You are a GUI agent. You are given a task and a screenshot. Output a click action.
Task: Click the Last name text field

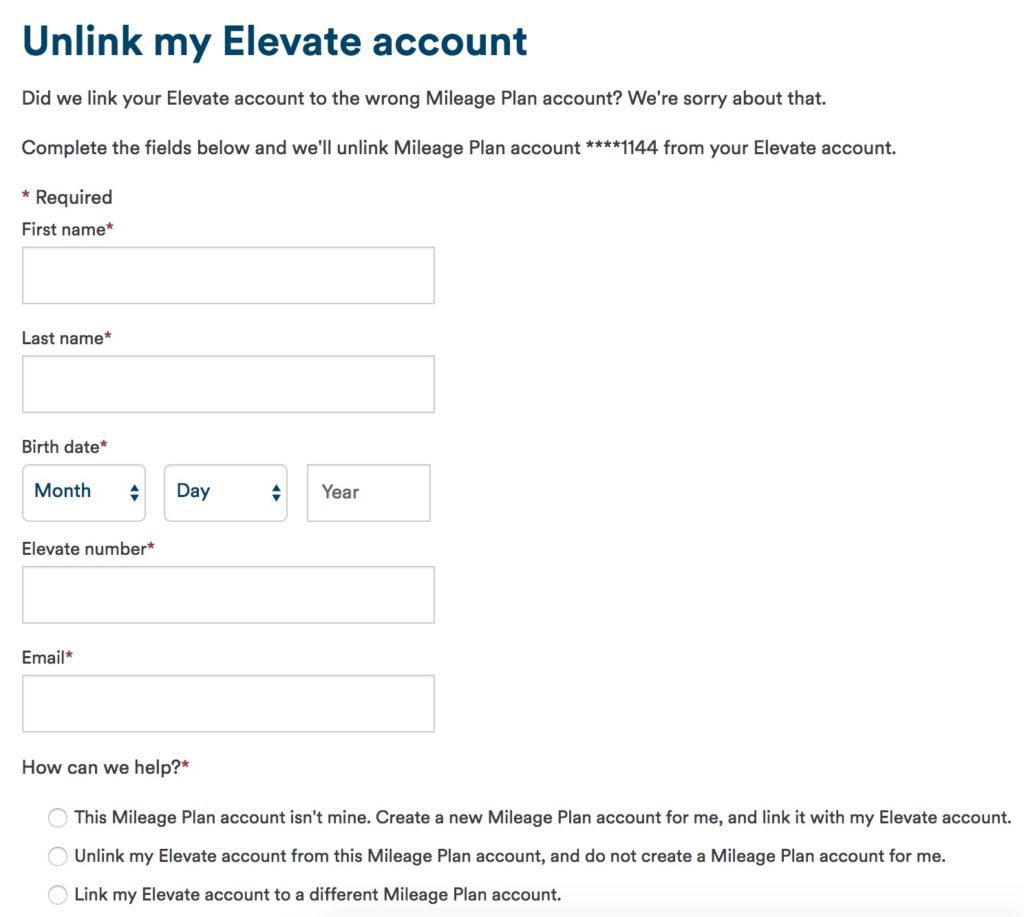click(x=228, y=384)
